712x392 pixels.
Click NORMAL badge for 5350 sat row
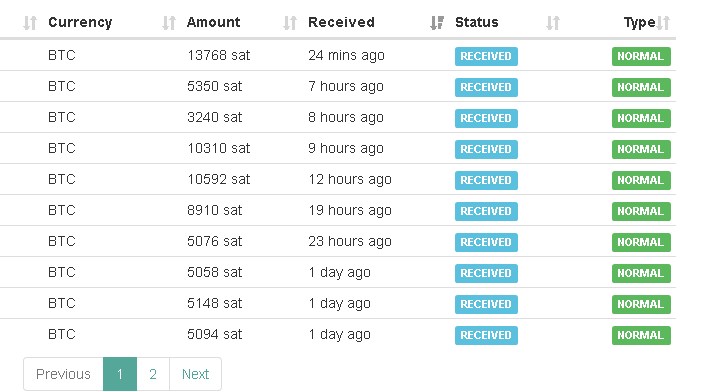(x=641, y=87)
